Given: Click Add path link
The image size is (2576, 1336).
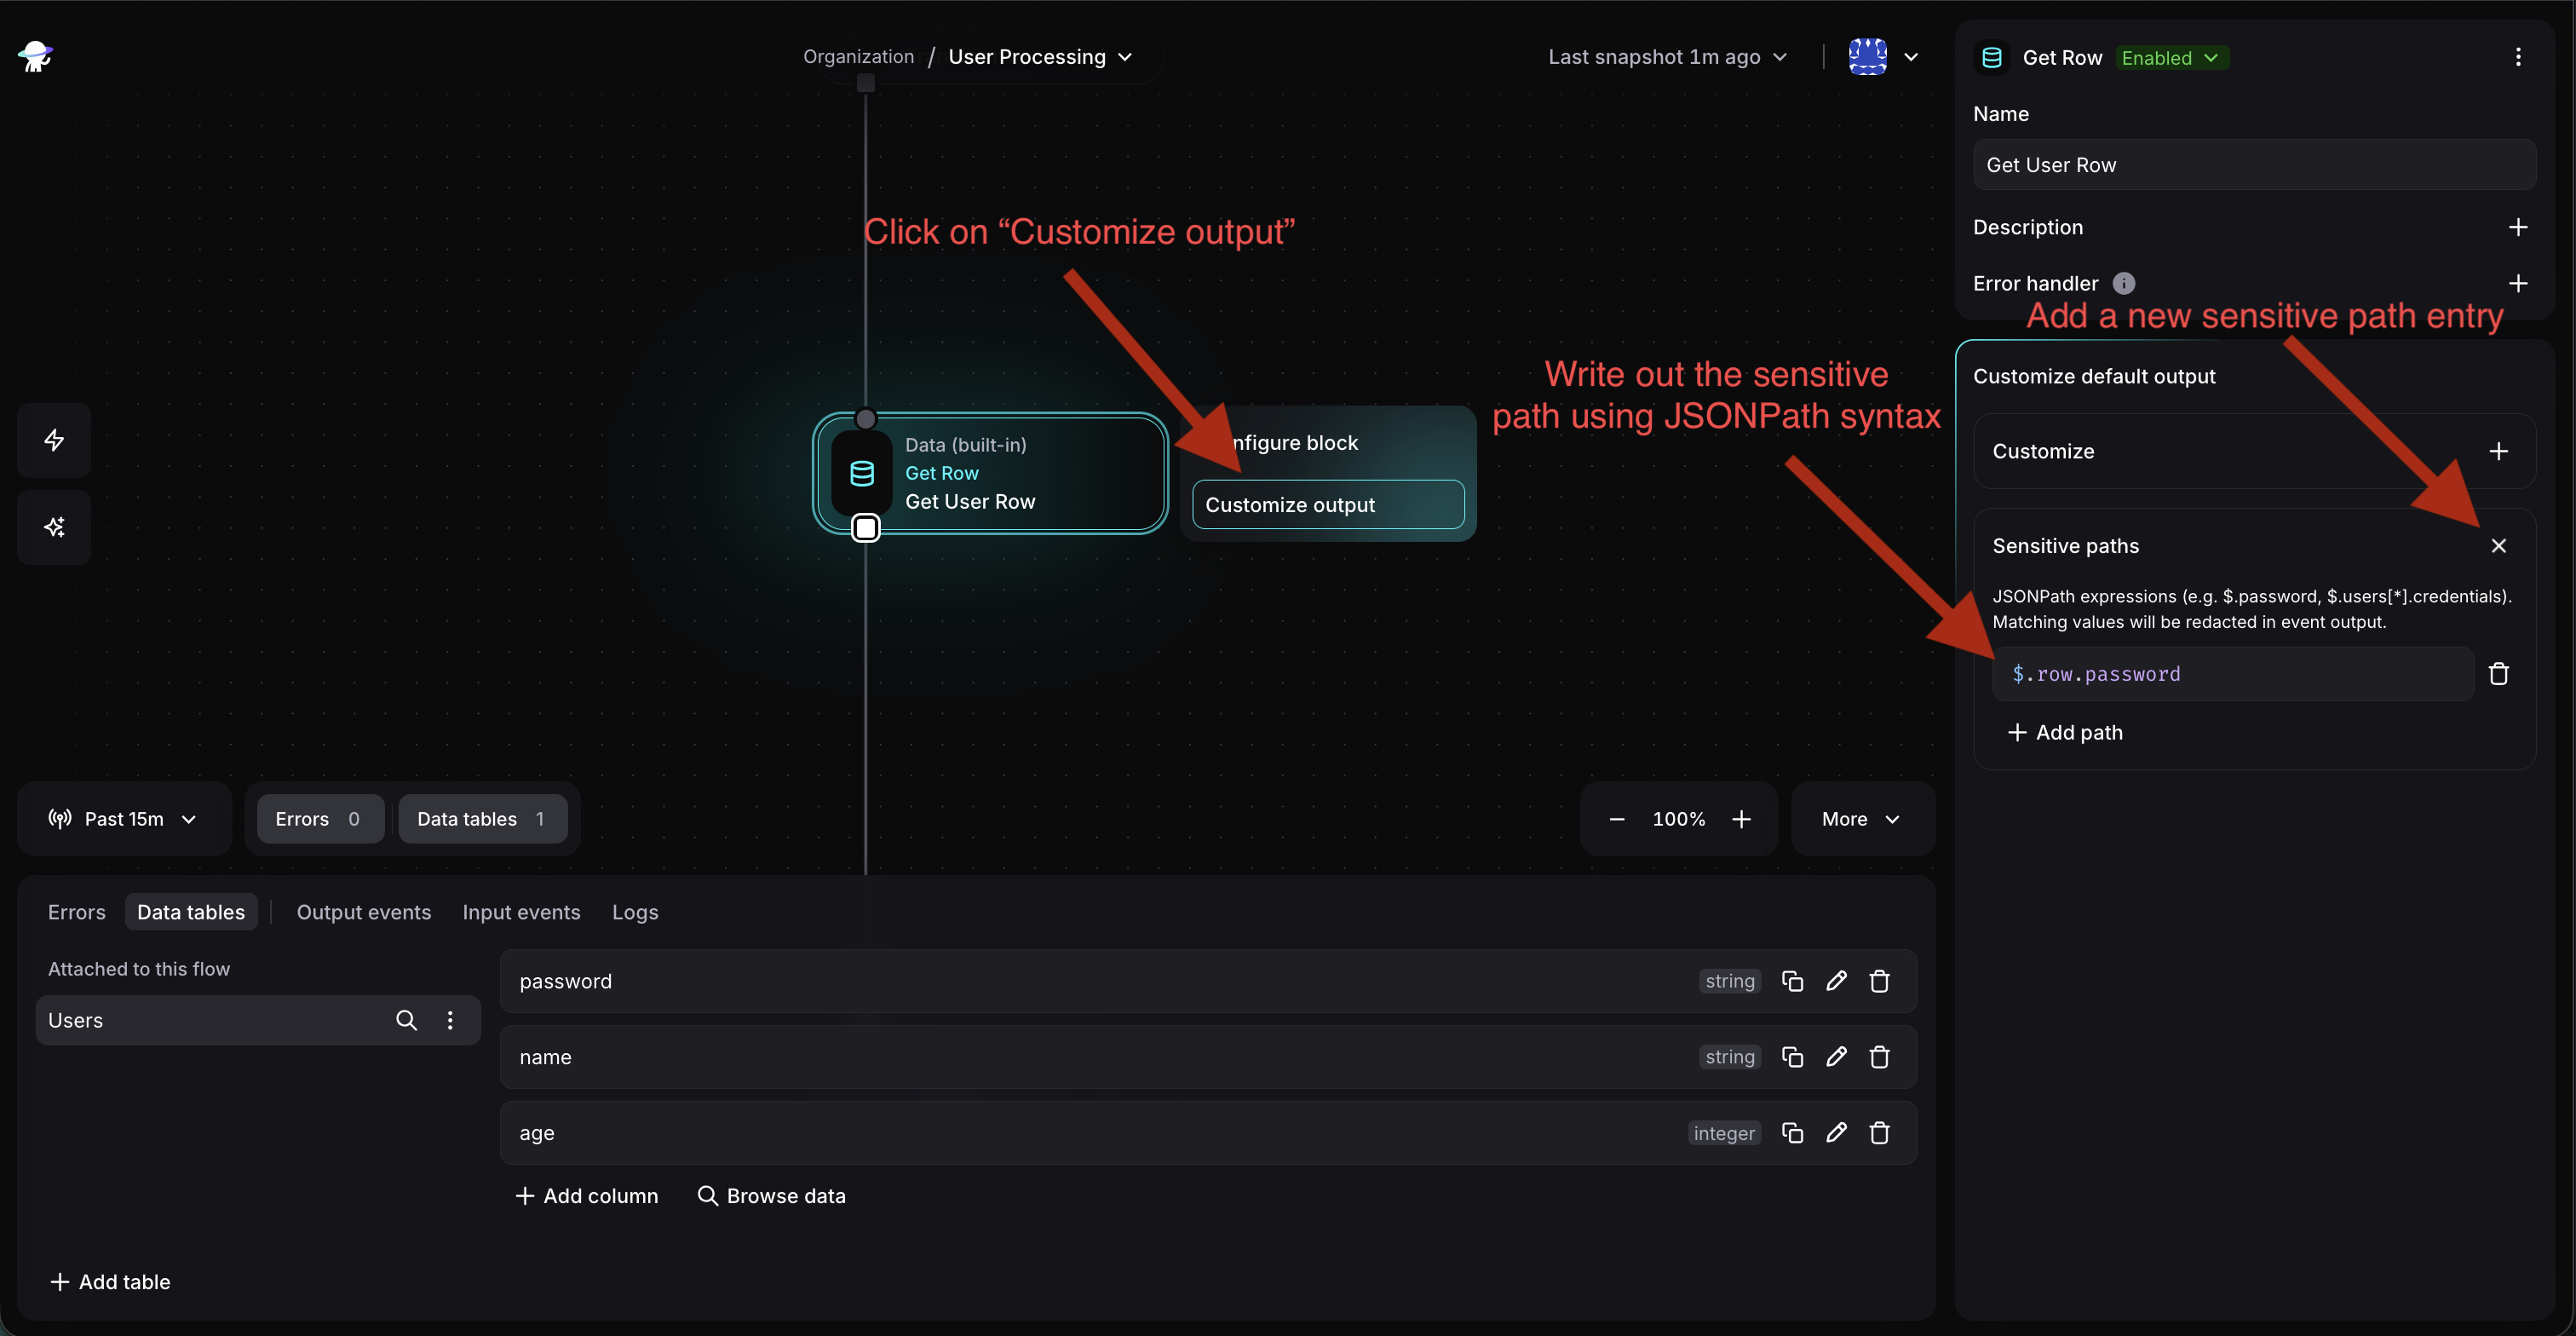Looking at the screenshot, I should 2065,733.
